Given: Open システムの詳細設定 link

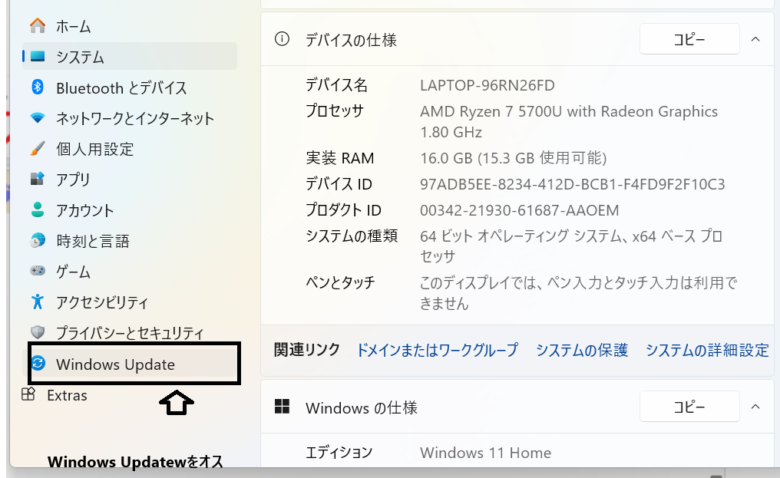Looking at the screenshot, I should coord(707,350).
